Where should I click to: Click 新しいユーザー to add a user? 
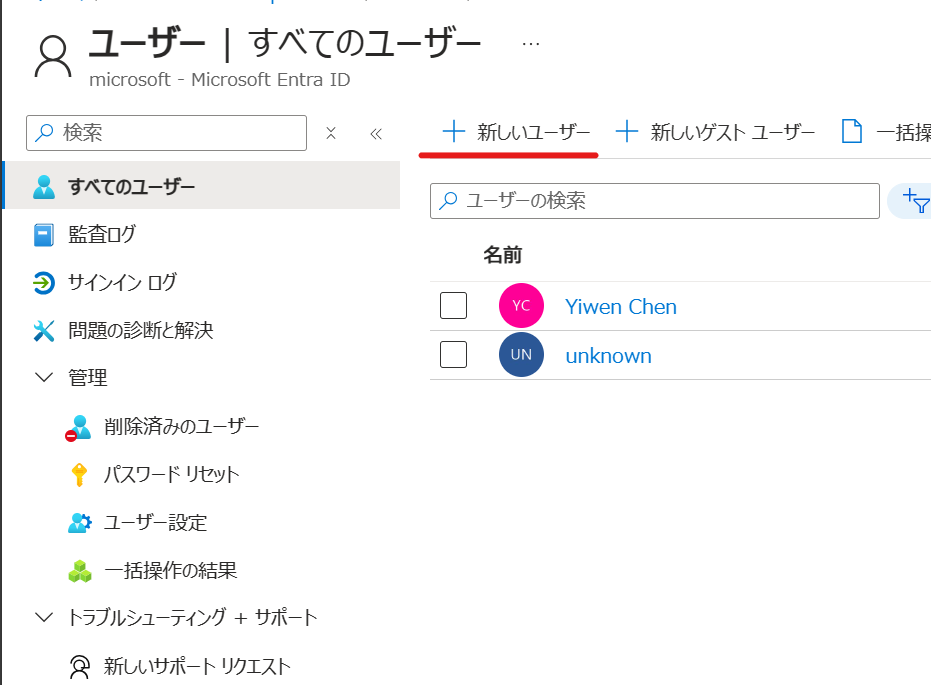517,132
